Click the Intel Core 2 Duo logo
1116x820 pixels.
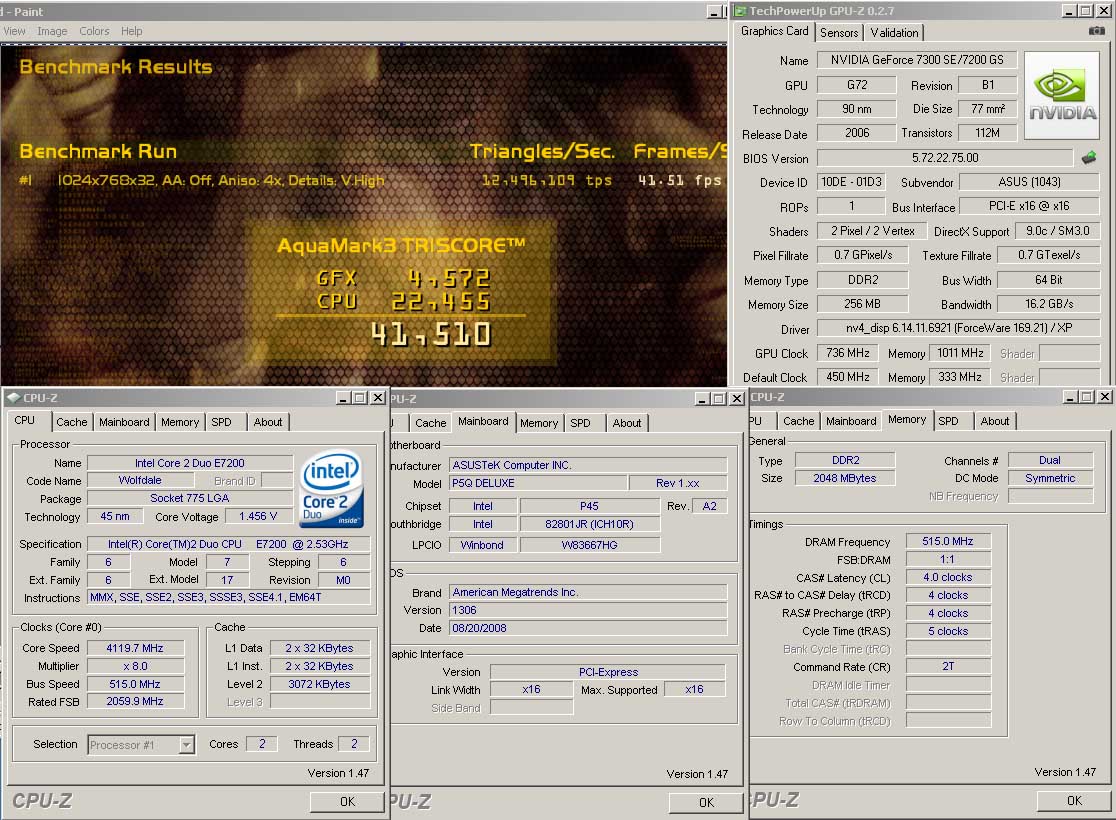click(x=332, y=488)
